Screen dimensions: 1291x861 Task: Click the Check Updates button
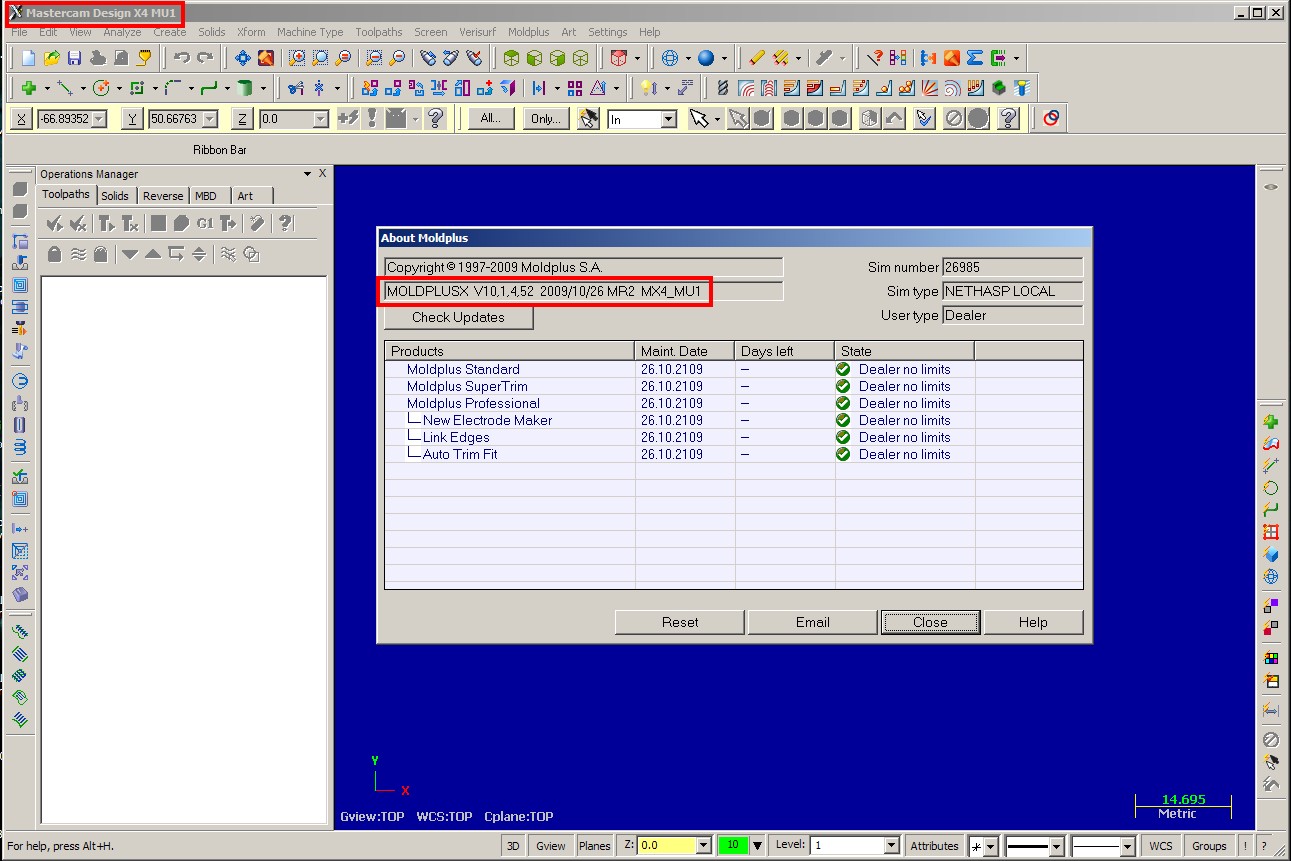point(458,317)
